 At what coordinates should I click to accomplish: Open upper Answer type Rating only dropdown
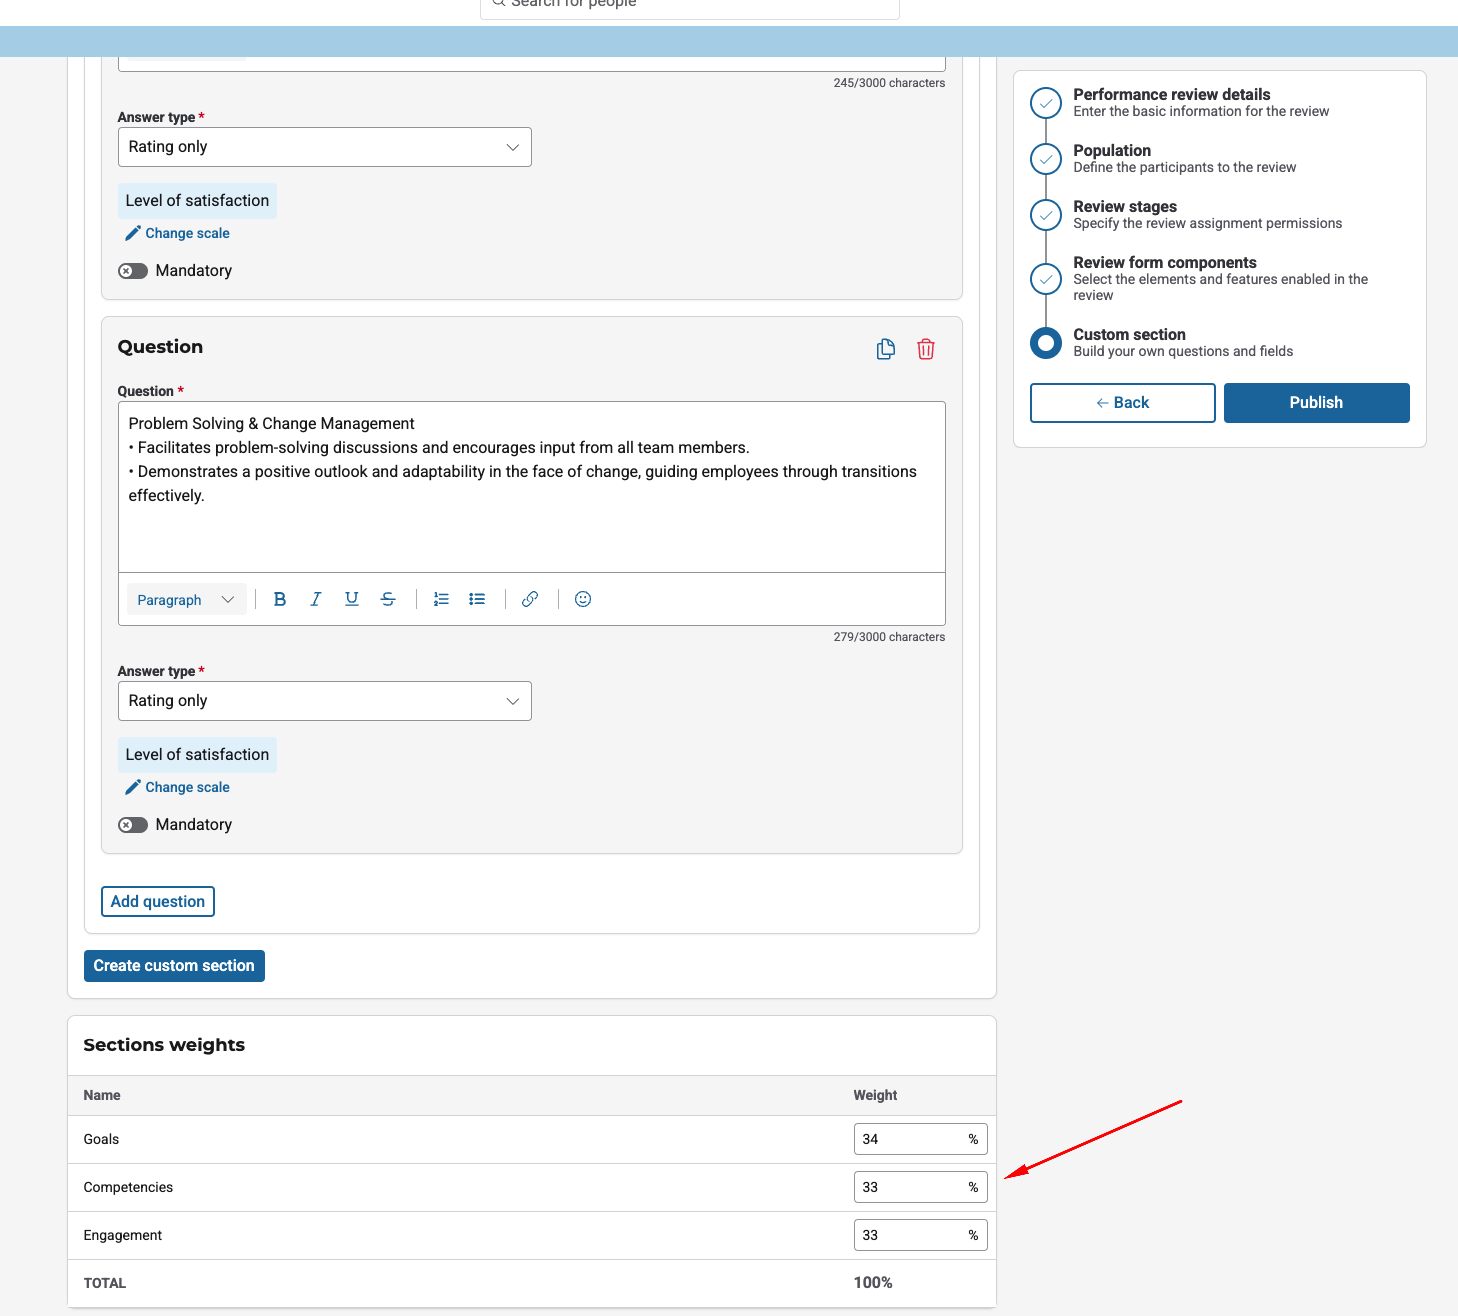click(x=324, y=147)
